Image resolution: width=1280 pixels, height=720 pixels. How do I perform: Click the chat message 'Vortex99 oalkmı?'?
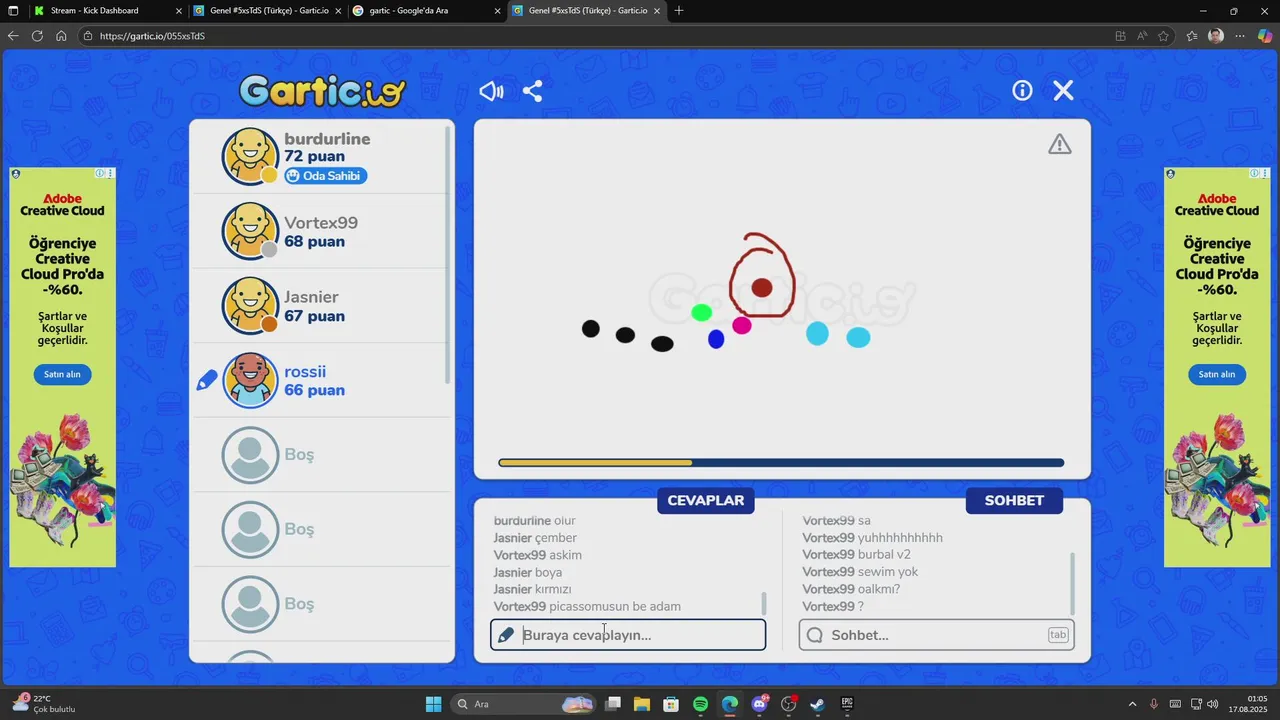pos(851,589)
